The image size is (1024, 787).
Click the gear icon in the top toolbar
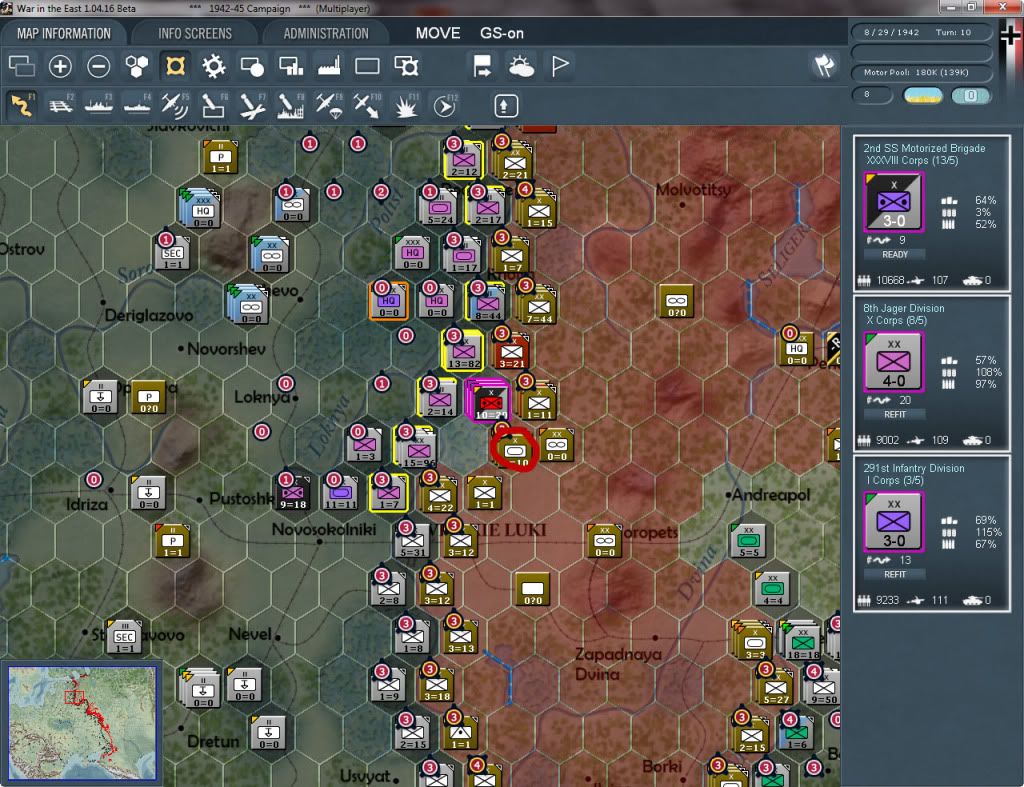(x=214, y=66)
